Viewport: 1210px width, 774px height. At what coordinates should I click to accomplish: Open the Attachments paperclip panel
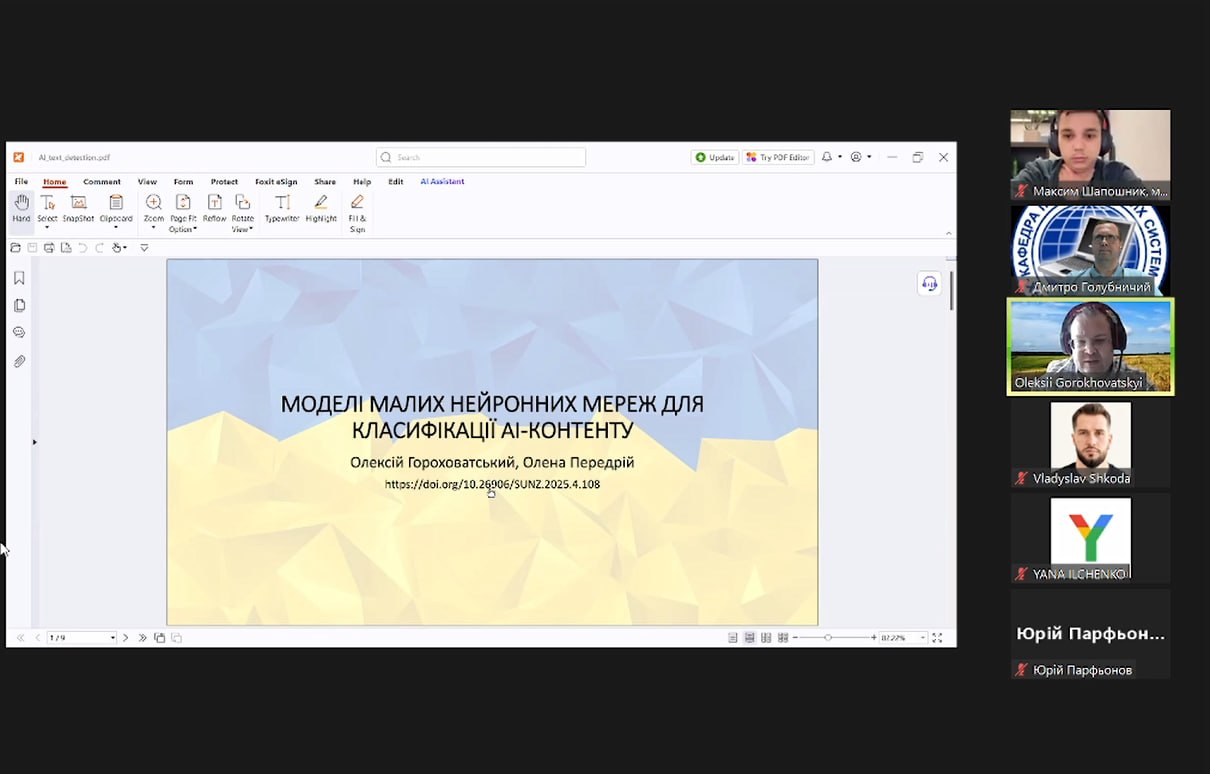[x=19, y=361]
